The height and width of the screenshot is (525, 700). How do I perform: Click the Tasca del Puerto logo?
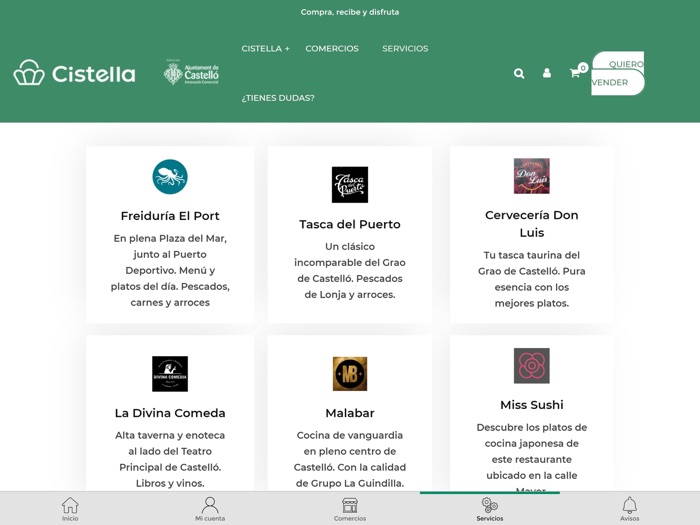(350, 185)
